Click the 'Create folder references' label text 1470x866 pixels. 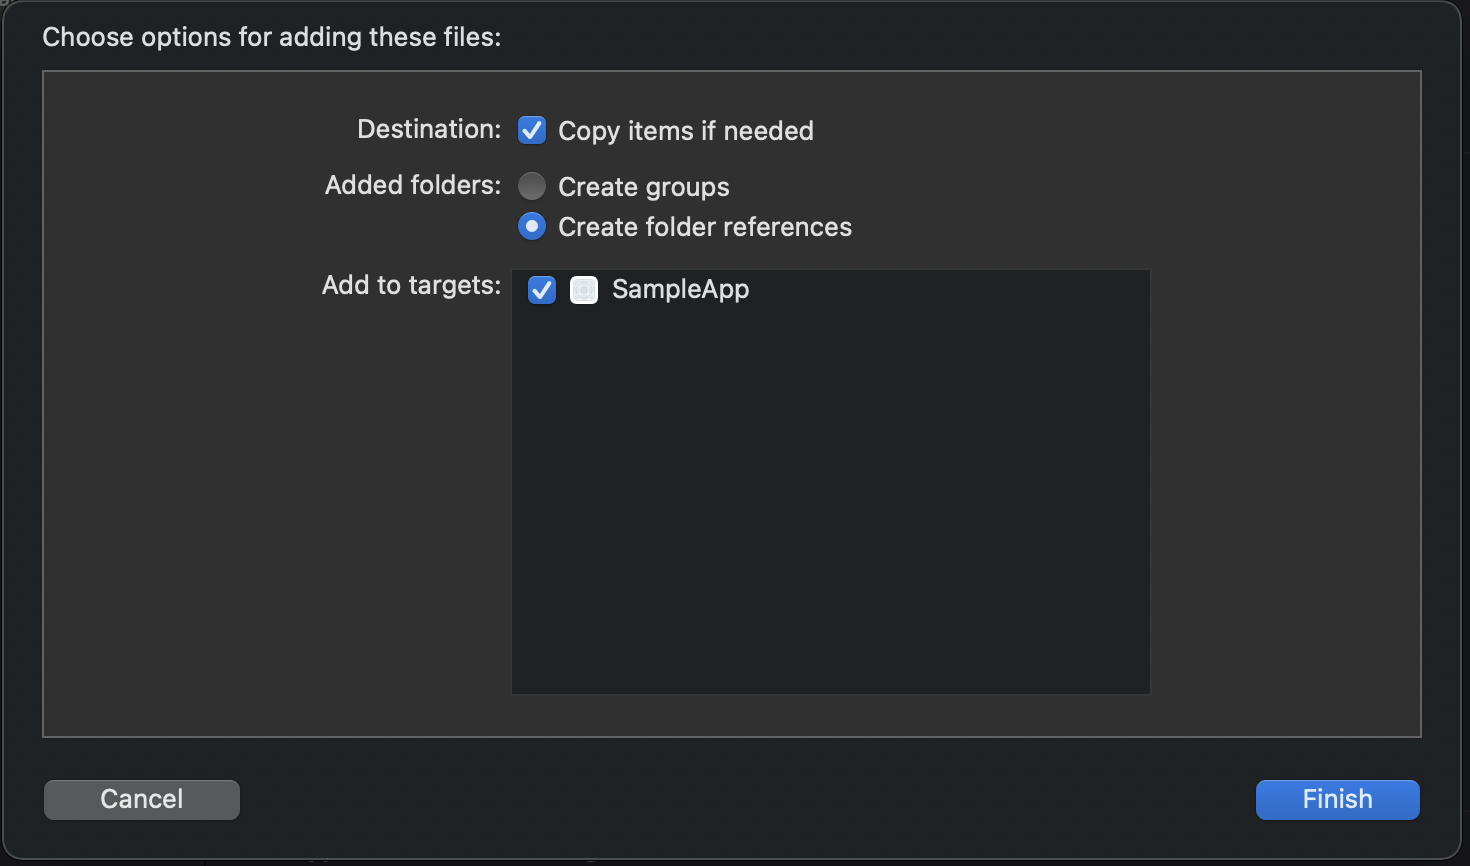[704, 227]
